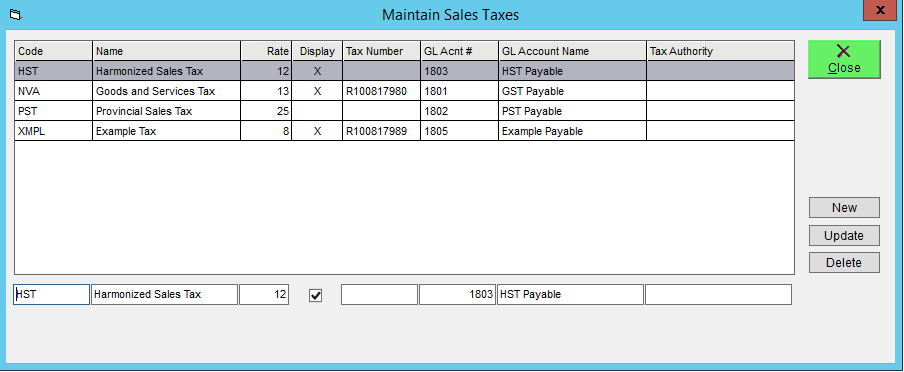Select the NVA code cell

(54, 91)
